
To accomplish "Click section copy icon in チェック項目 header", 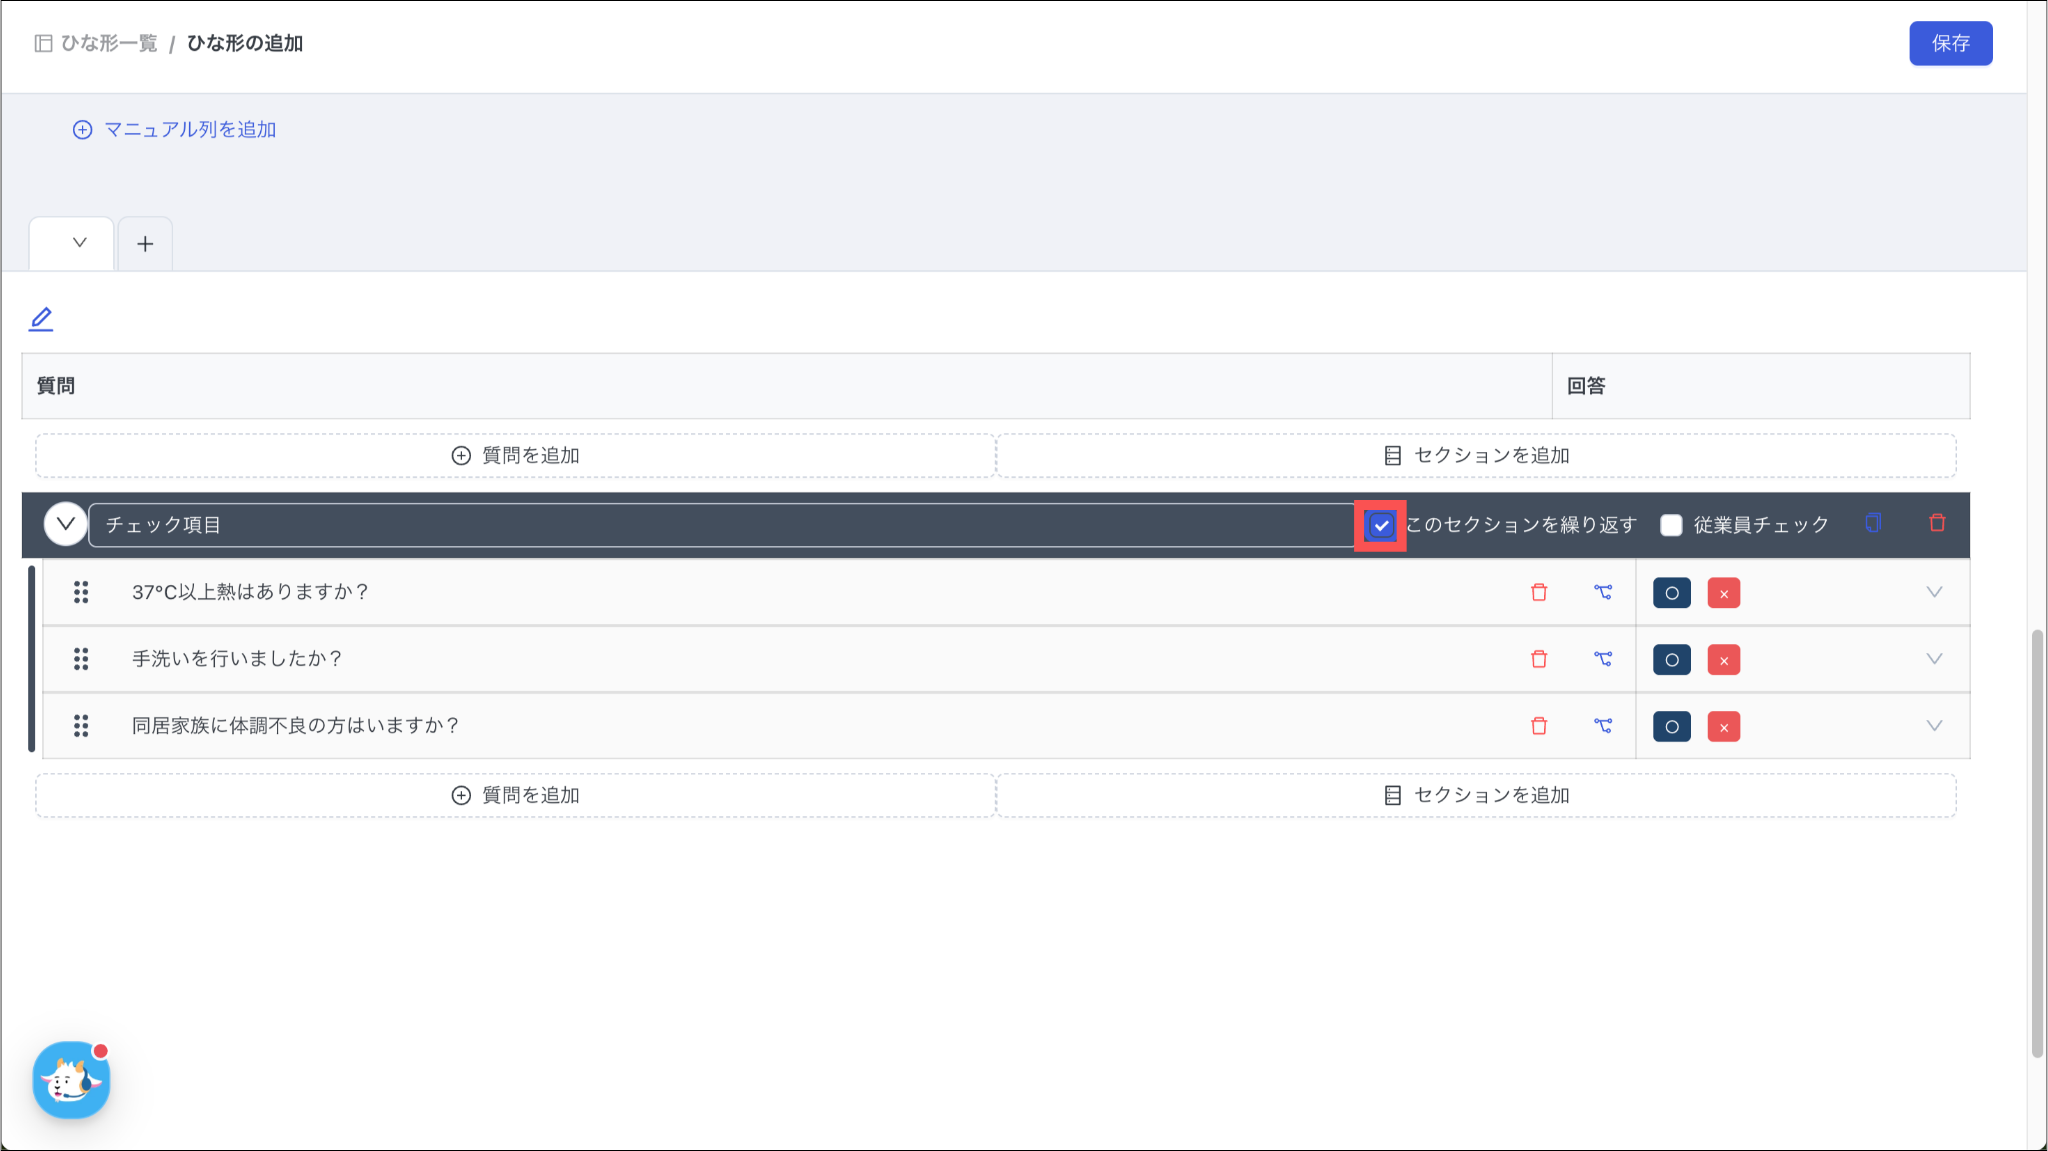I will click(1873, 523).
